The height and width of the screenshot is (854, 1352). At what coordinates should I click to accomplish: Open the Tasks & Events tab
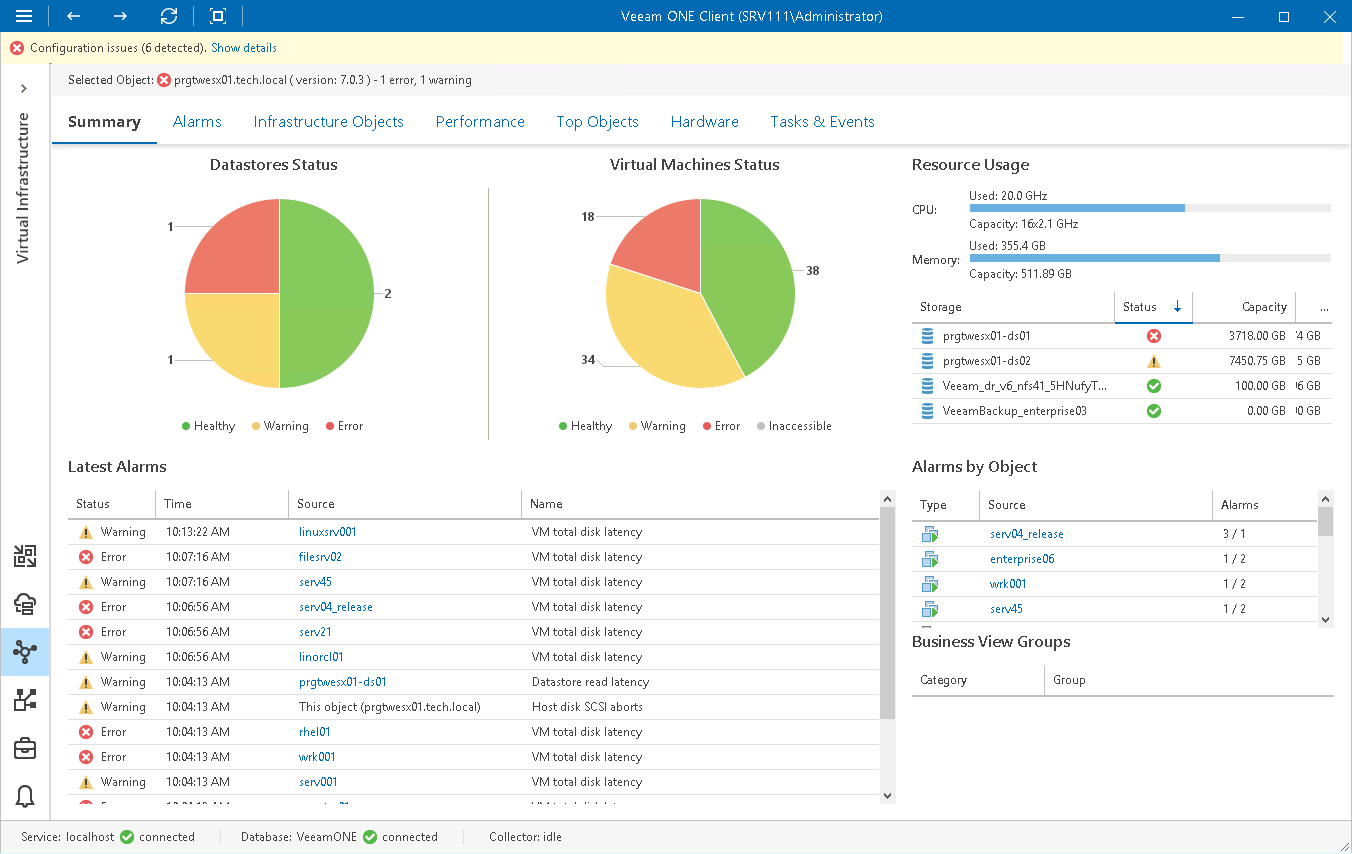[822, 121]
